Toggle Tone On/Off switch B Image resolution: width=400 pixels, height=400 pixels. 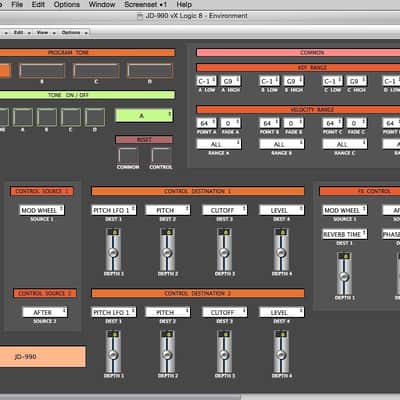[47, 117]
